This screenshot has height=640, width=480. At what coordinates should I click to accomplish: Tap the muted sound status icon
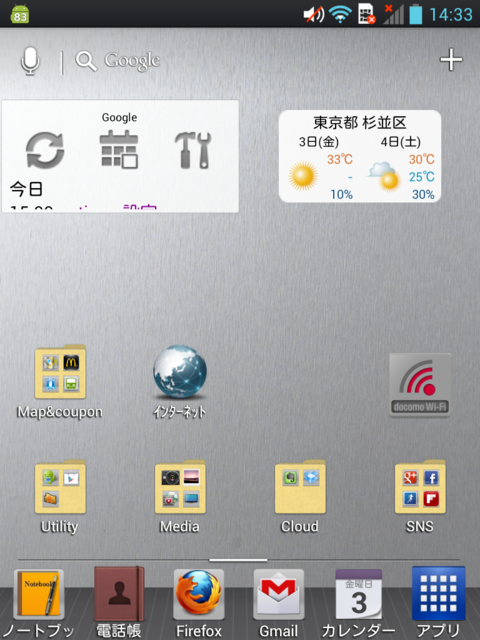(x=313, y=15)
